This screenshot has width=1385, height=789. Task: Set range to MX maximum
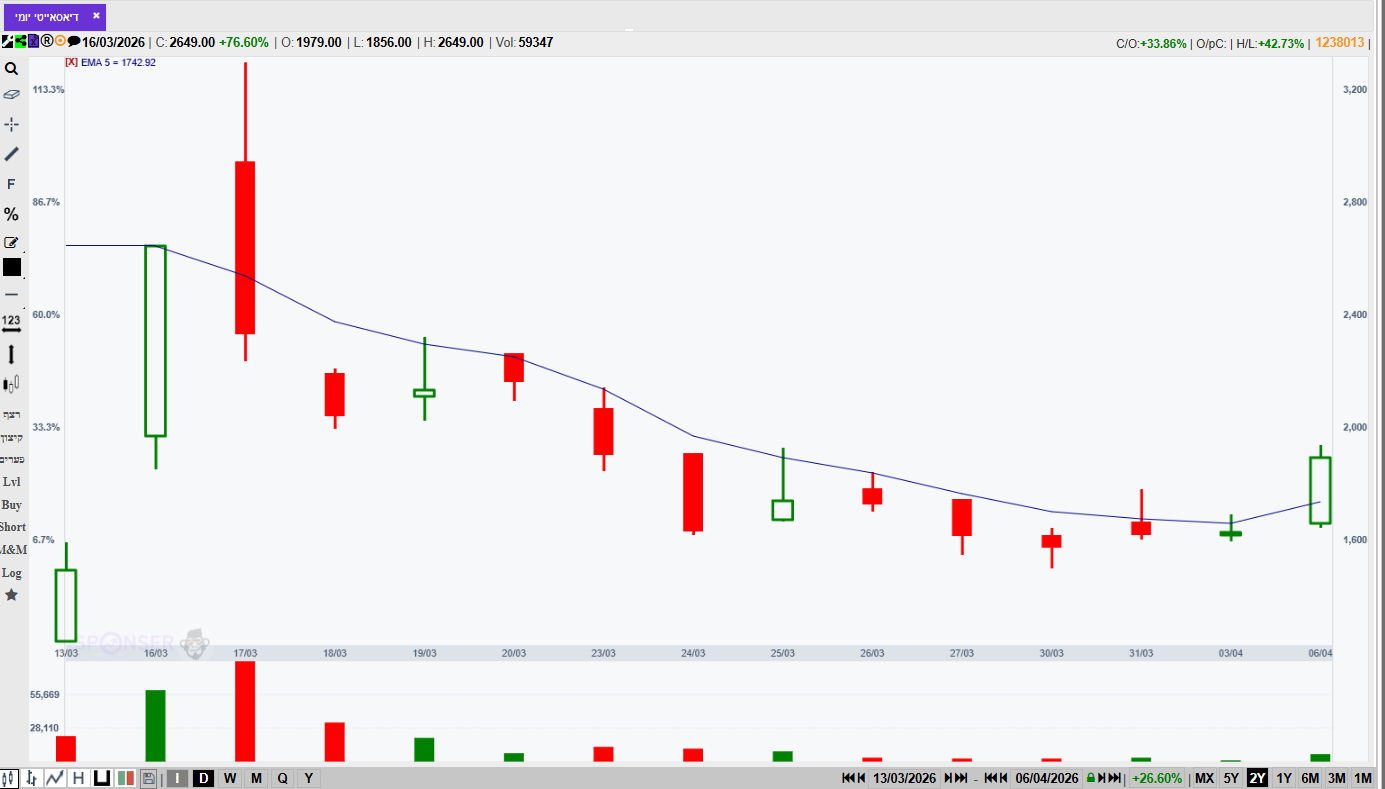[x=1204, y=778]
